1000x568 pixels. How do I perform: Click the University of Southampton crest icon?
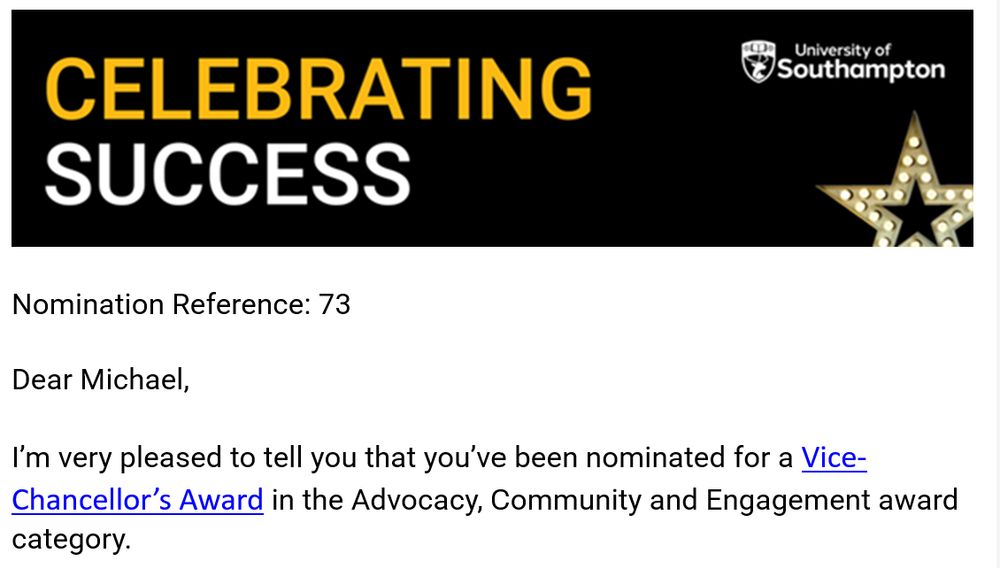click(758, 62)
